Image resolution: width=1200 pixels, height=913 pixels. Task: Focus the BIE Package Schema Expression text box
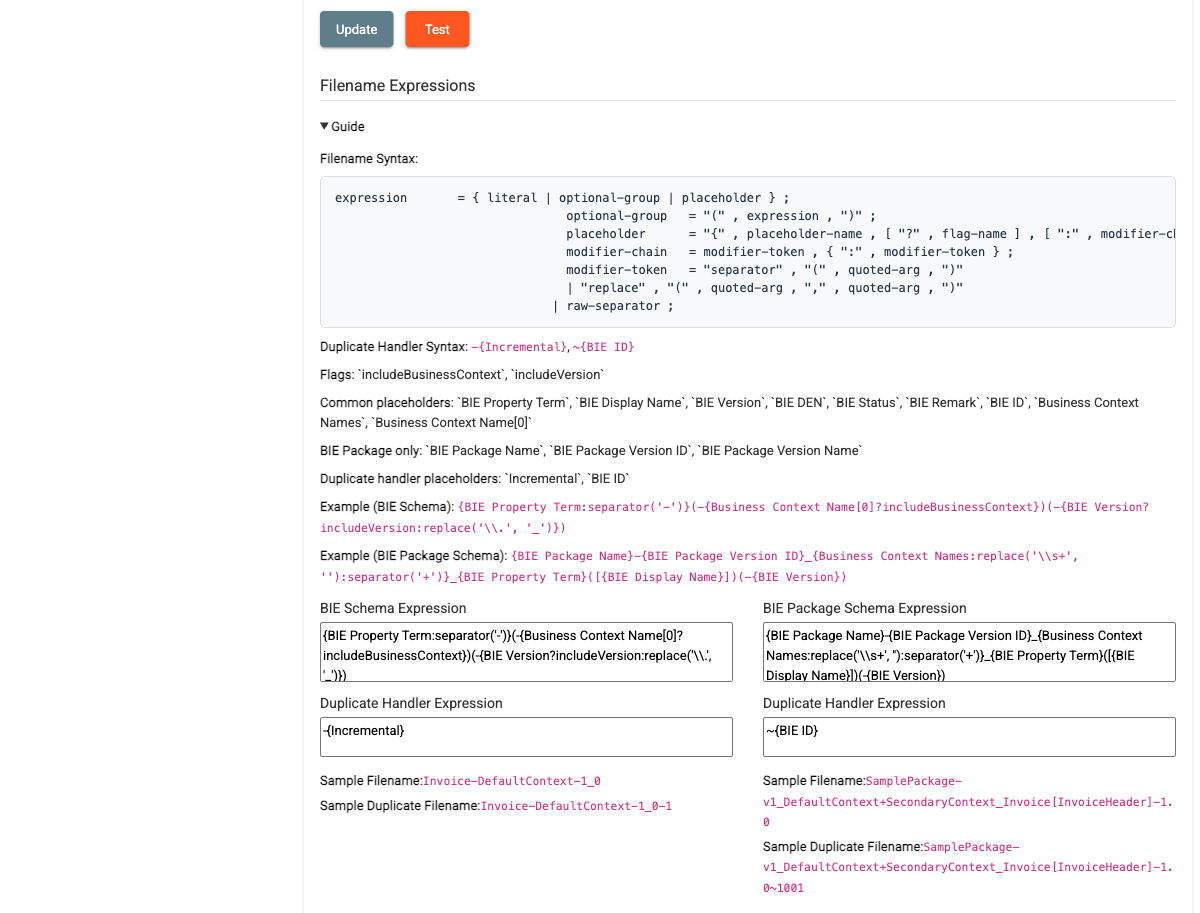(x=969, y=652)
